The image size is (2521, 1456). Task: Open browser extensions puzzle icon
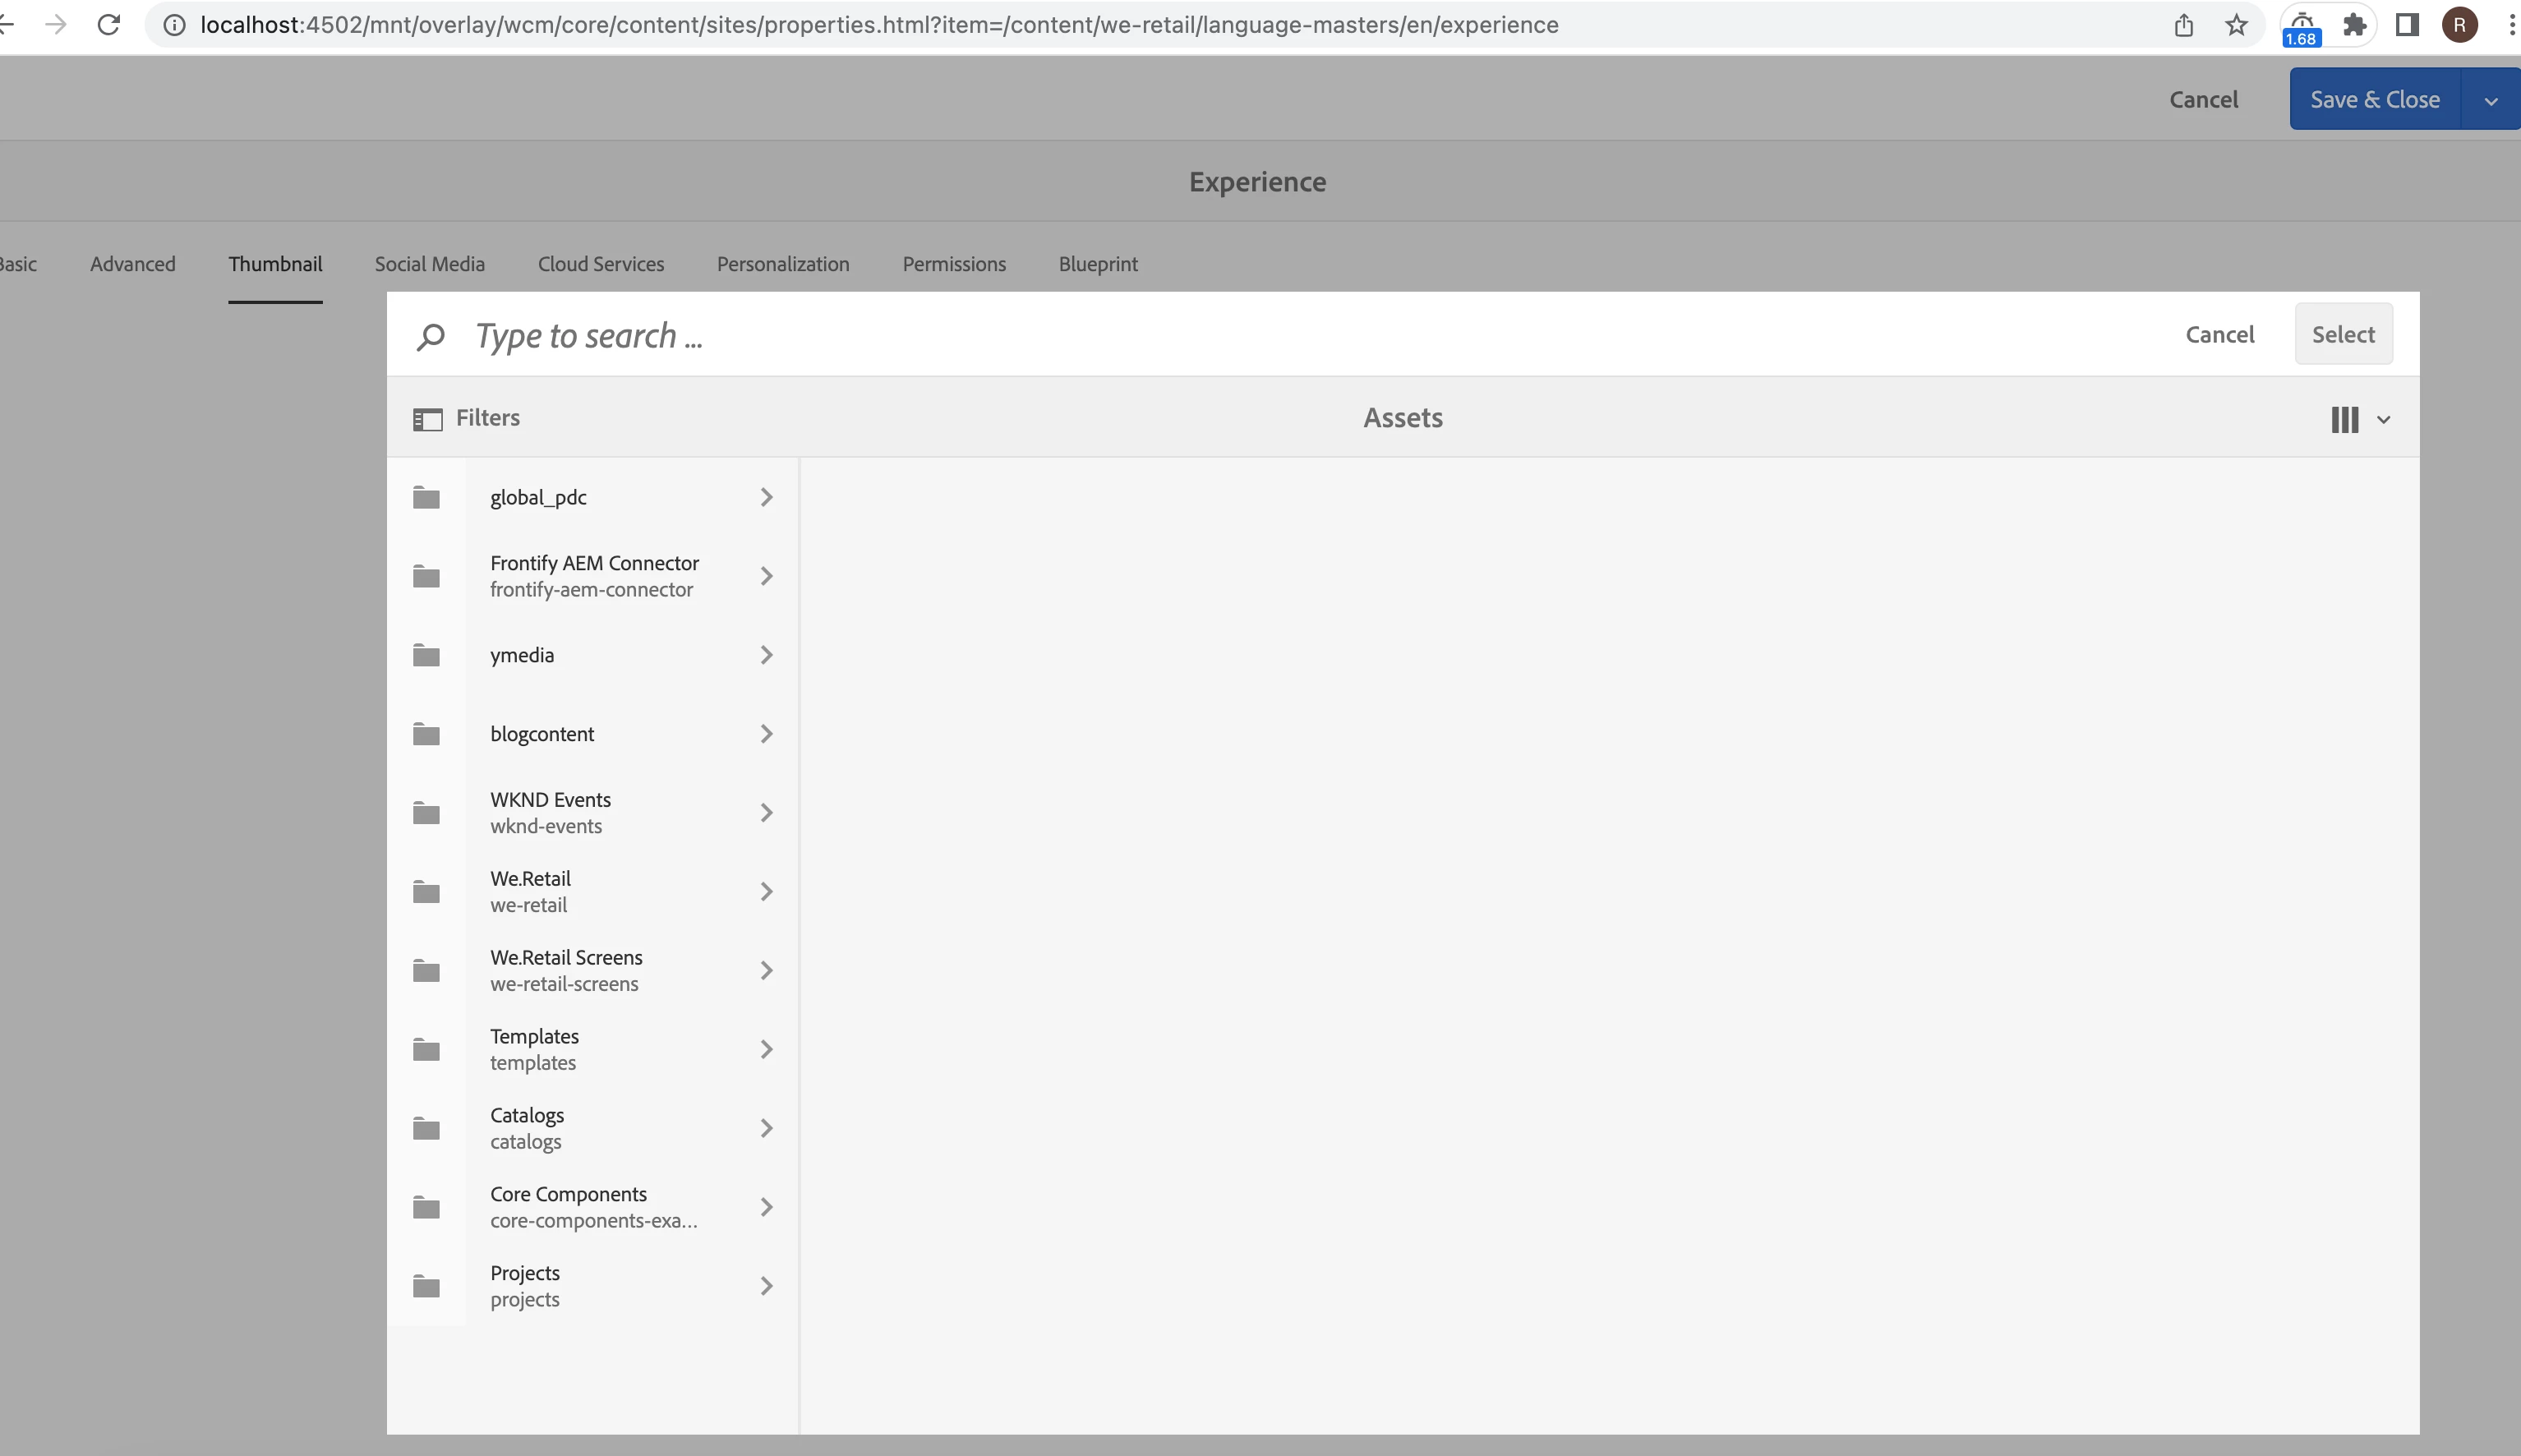pyautogui.click(x=2354, y=25)
